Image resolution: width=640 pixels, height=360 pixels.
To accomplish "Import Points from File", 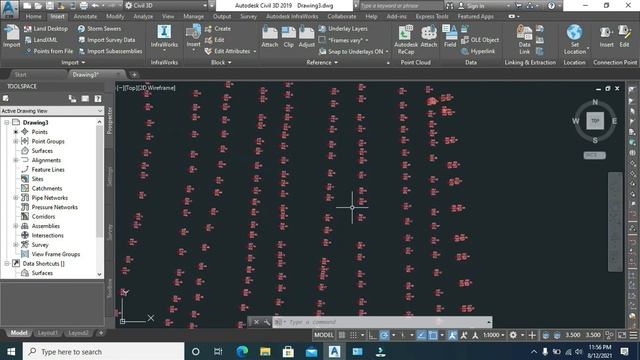I will [49, 51].
